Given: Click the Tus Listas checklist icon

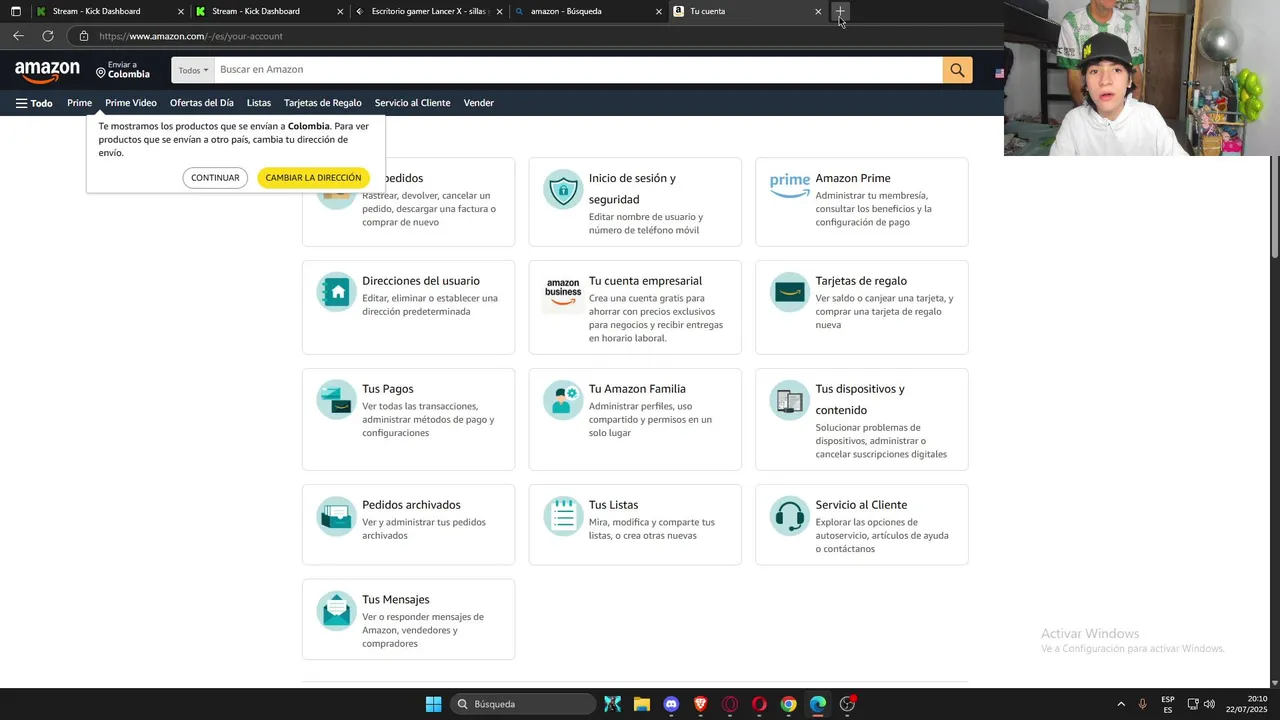Looking at the screenshot, I should (563, 516).
